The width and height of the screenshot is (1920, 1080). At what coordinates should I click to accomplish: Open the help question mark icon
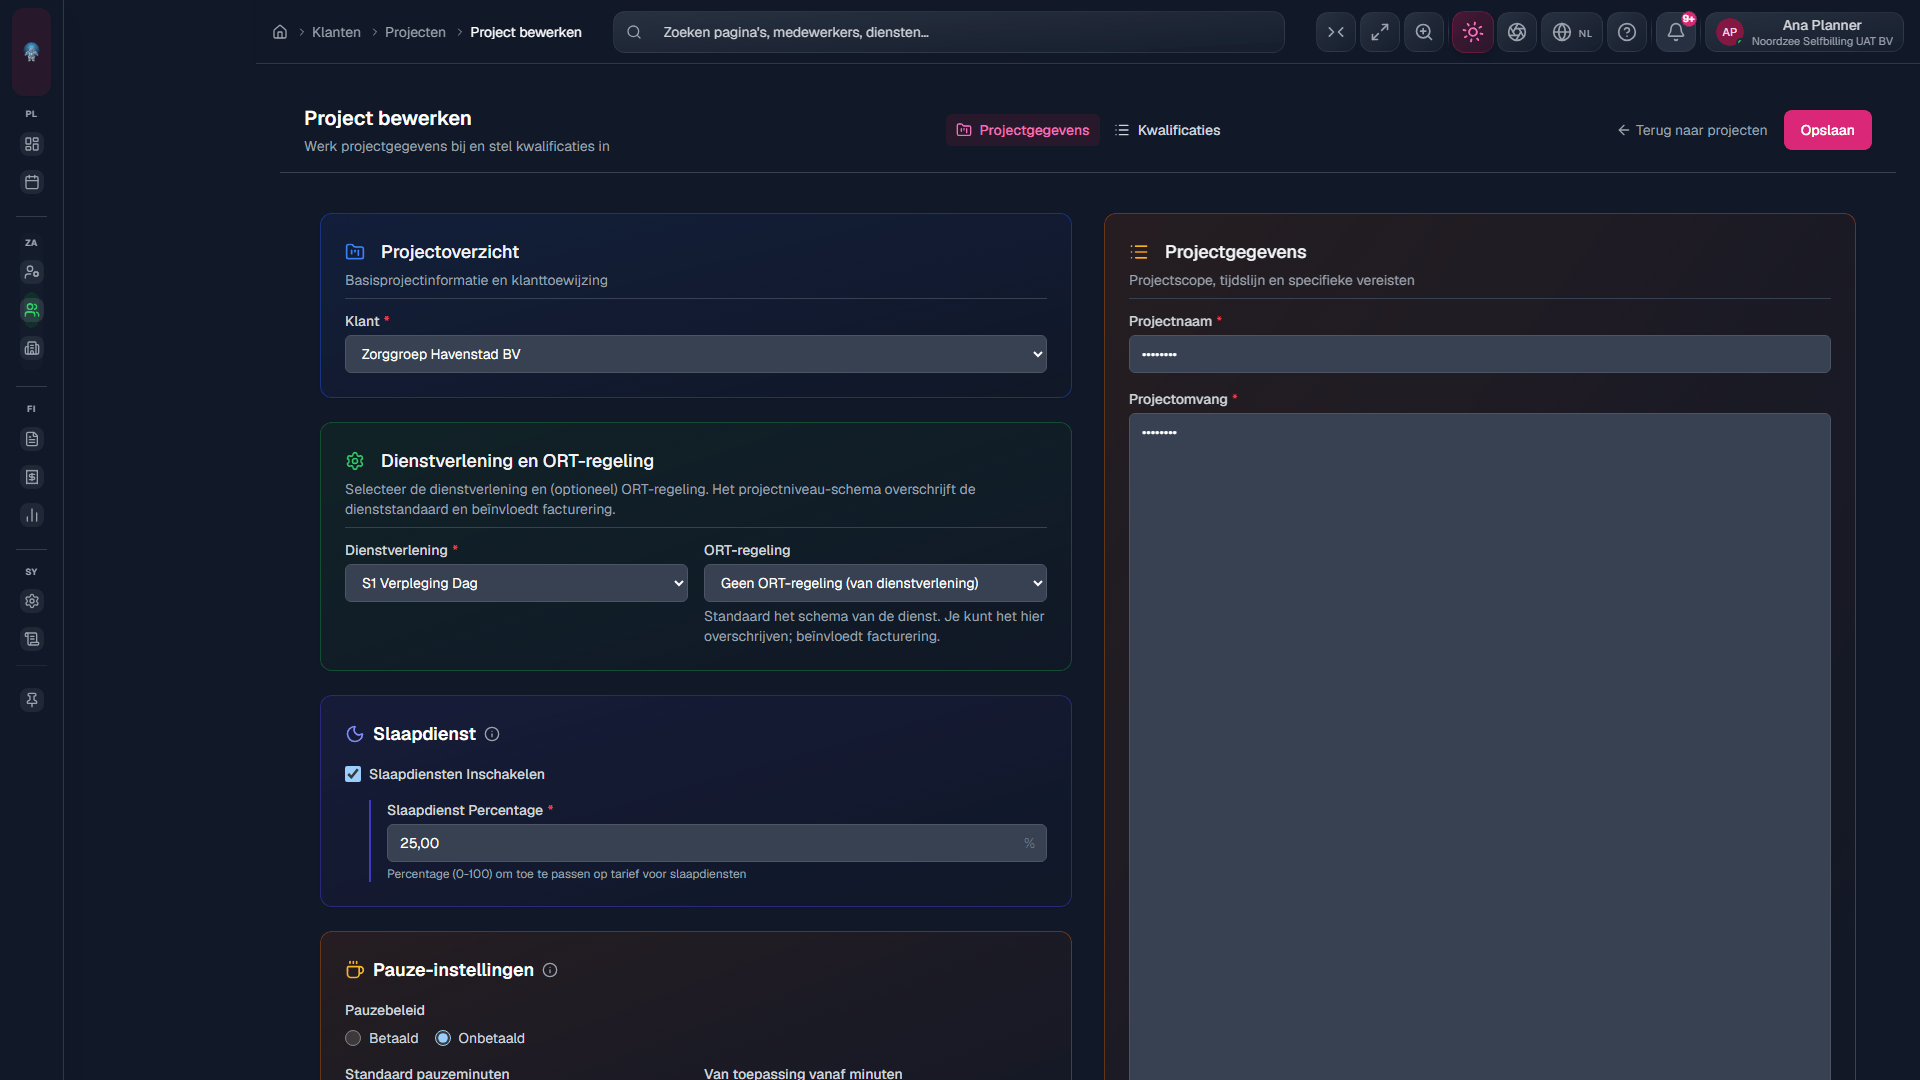[x=1627, y=32]
